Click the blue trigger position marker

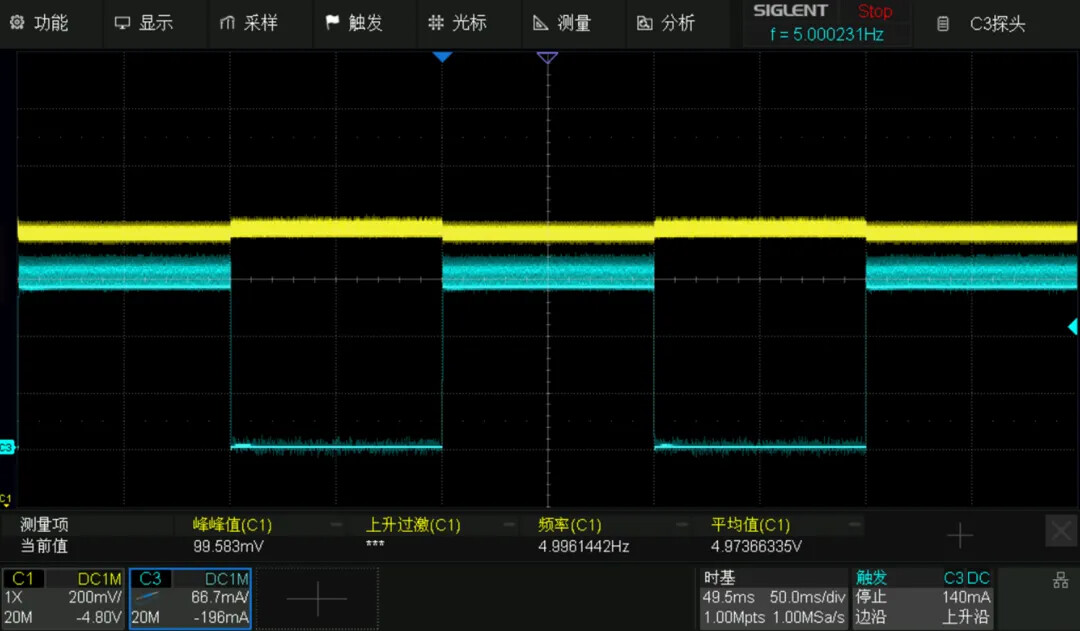[442, 58]
